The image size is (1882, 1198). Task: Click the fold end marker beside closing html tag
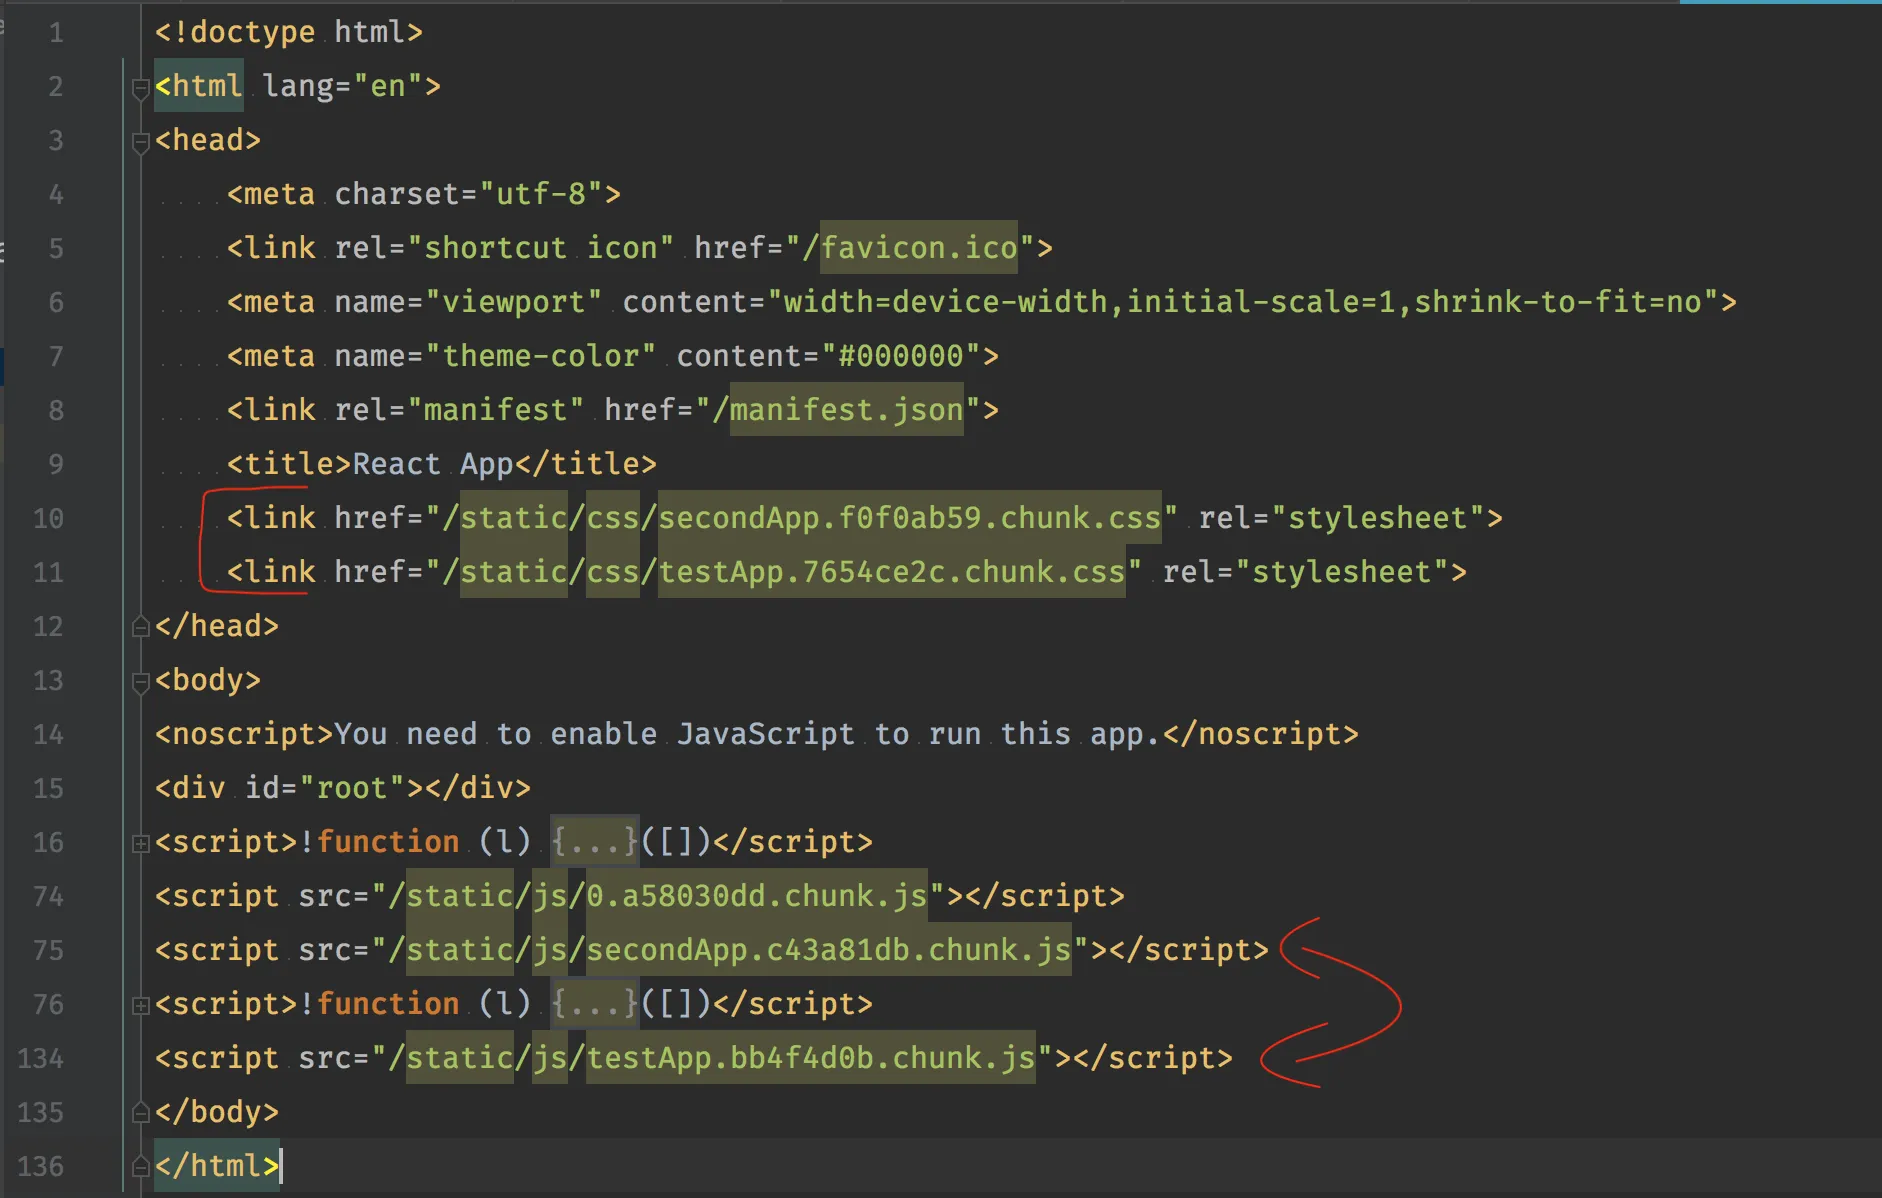coord(140,1167)
